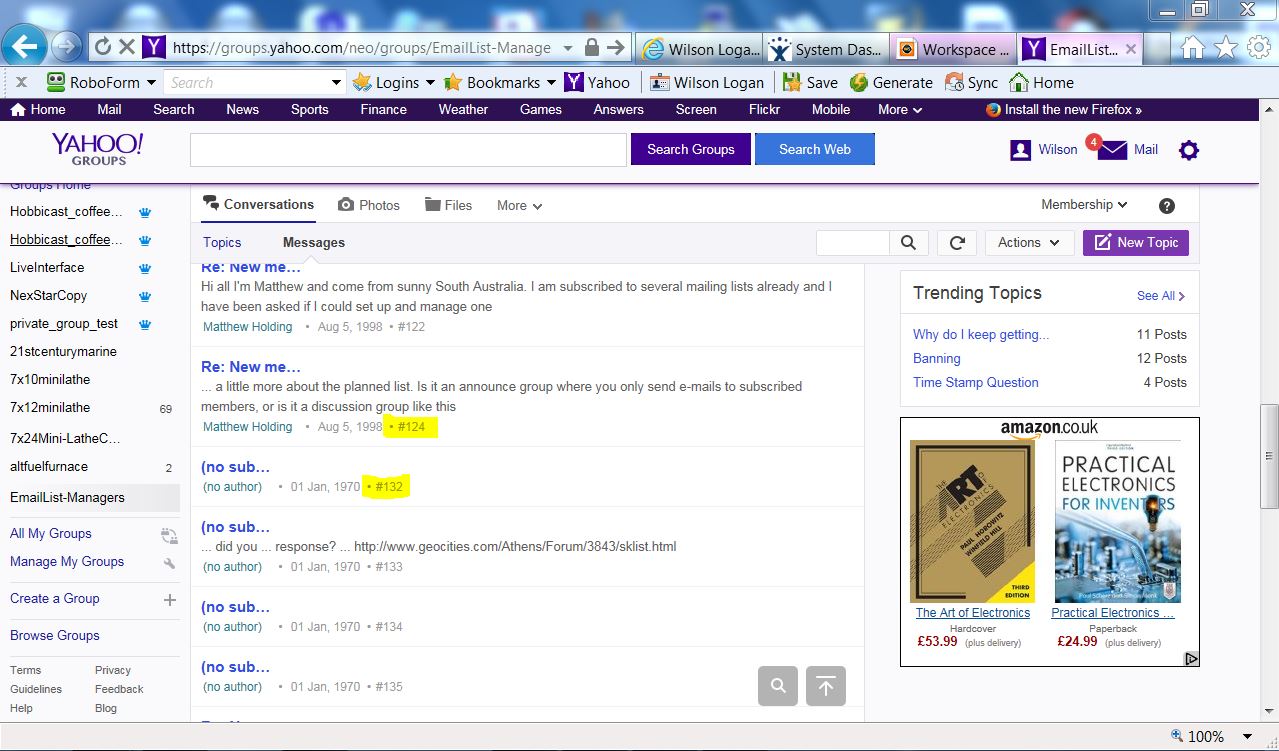Close the RoboForm toolbar with its X

(22, 82)
